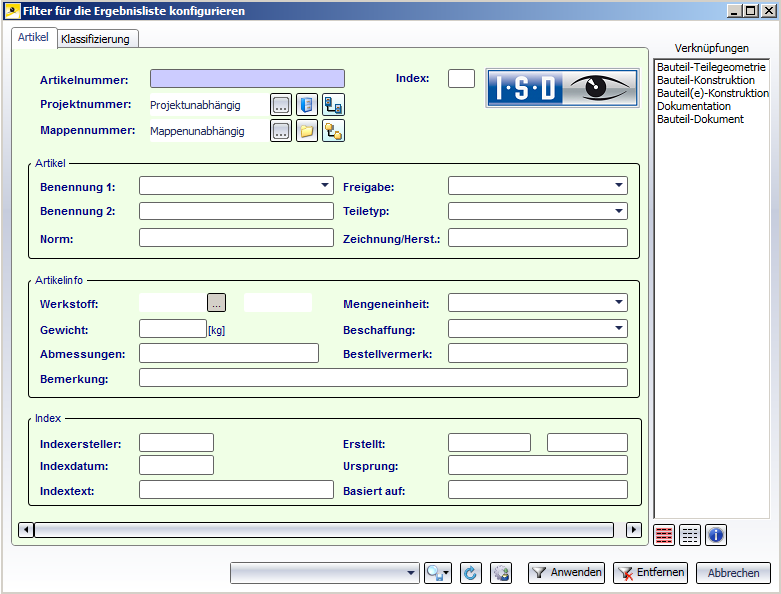Open the Freigabe dropdown list
Image resolution: width=781 pixels, height=594 pixels.
click(x=619, y=185)
